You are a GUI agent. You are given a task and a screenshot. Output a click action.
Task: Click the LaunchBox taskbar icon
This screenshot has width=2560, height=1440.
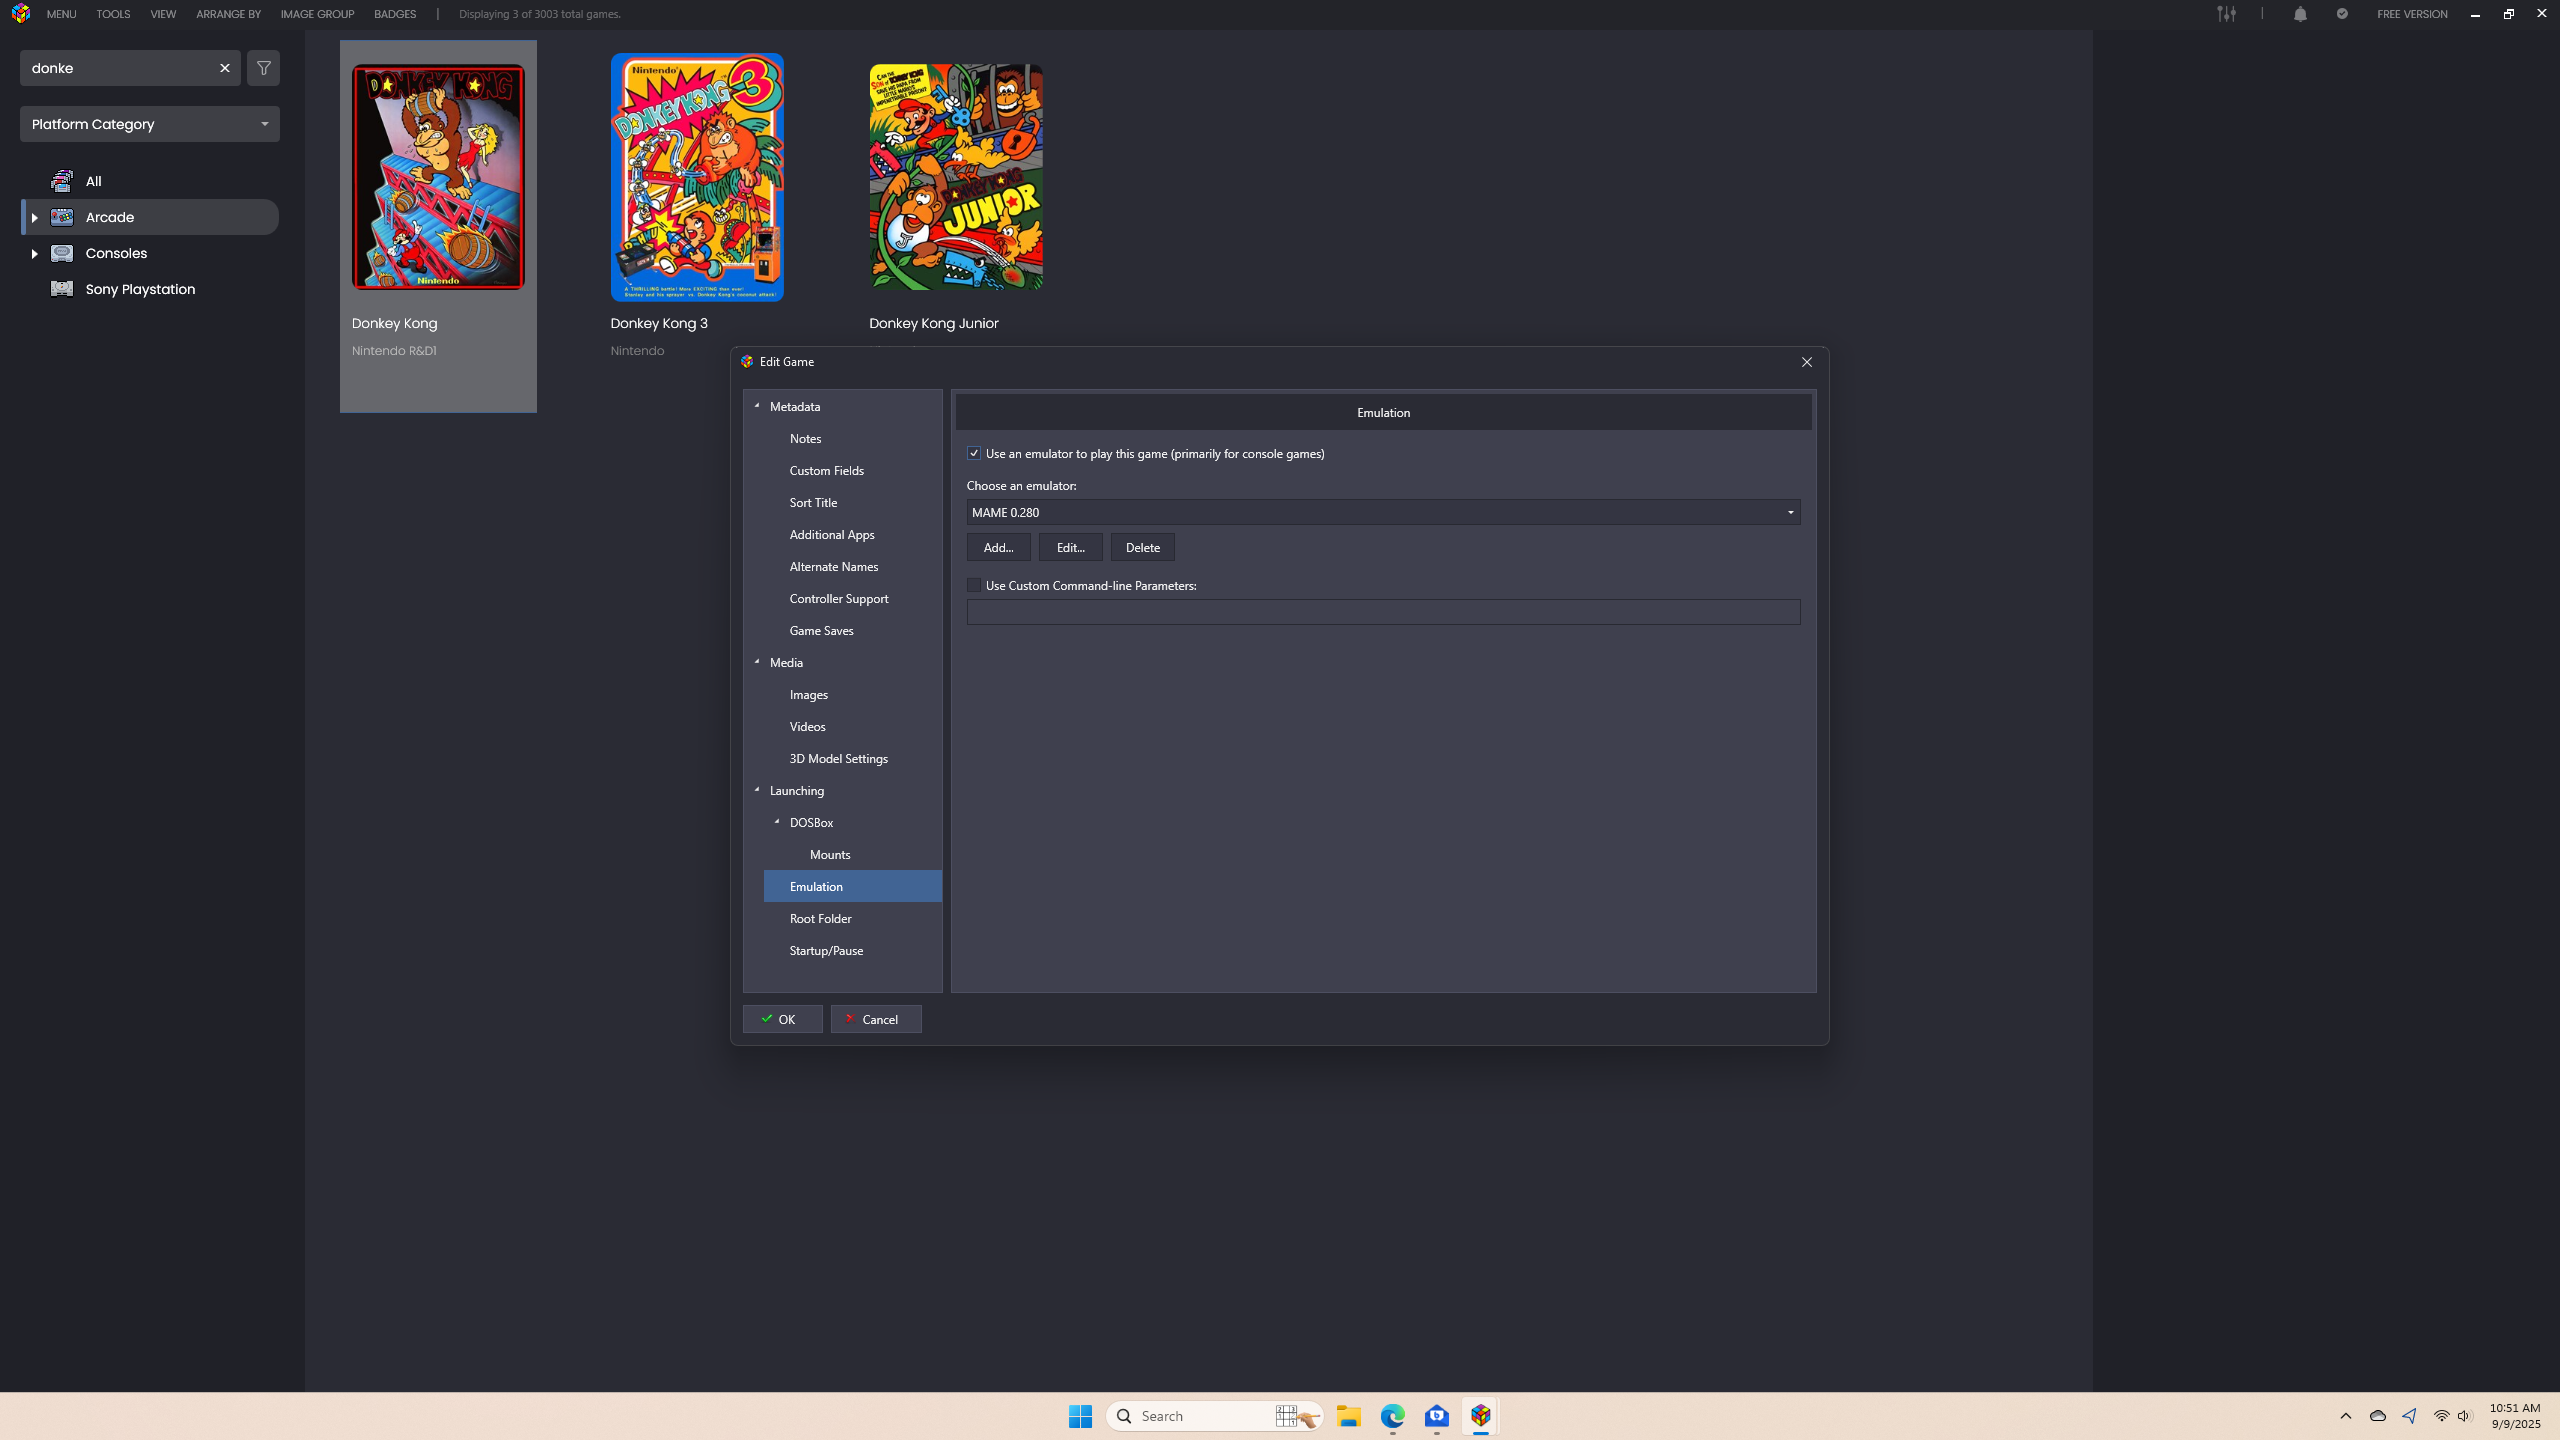point(1481,1416)
